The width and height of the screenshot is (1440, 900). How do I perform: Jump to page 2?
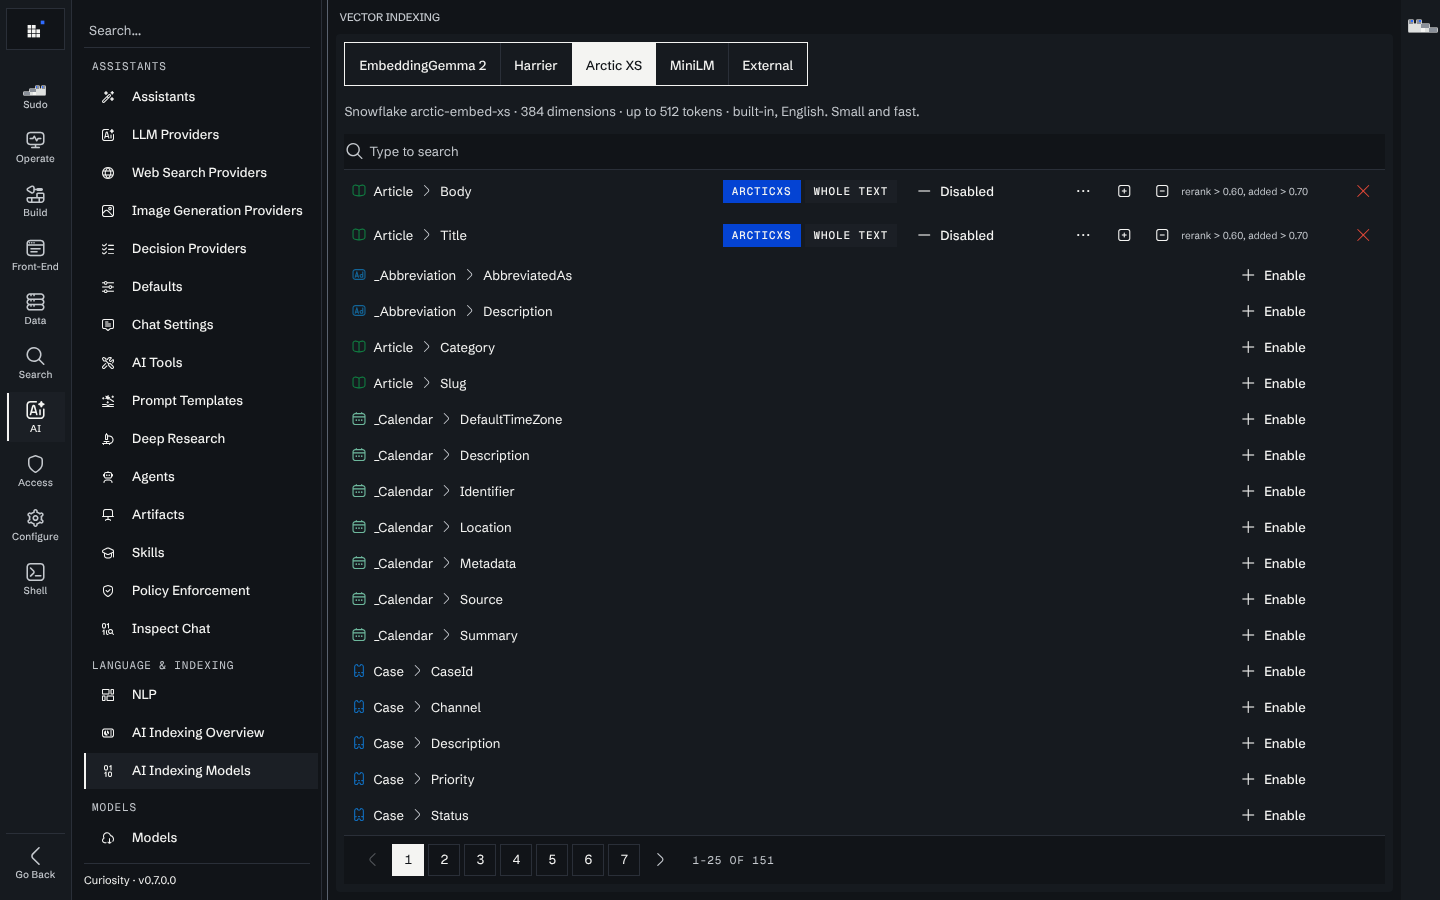(444, 860)
